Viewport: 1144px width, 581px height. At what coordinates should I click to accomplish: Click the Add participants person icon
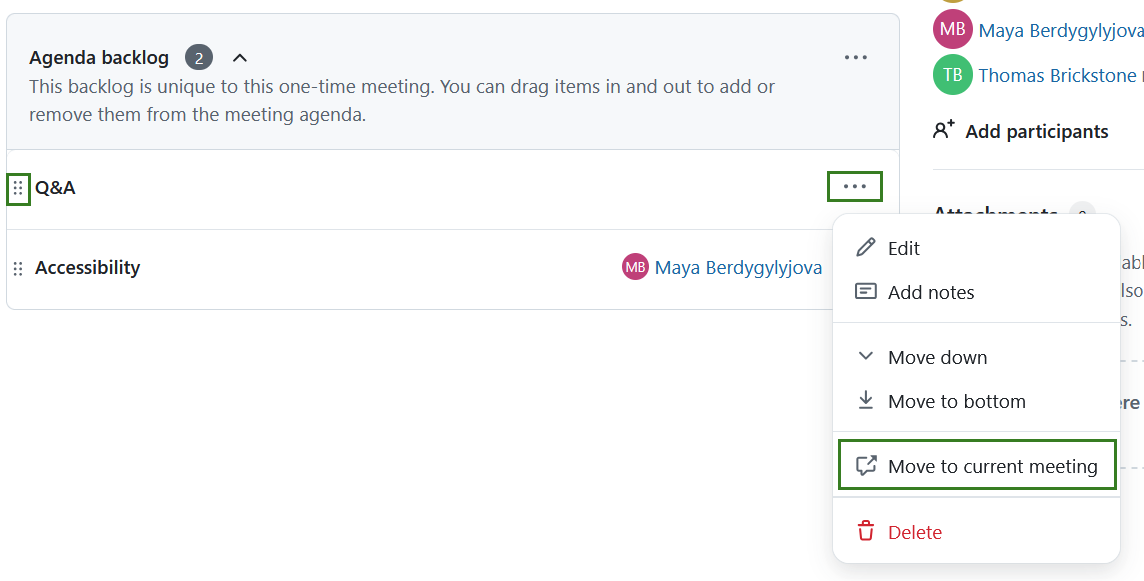tap(944, 131)
